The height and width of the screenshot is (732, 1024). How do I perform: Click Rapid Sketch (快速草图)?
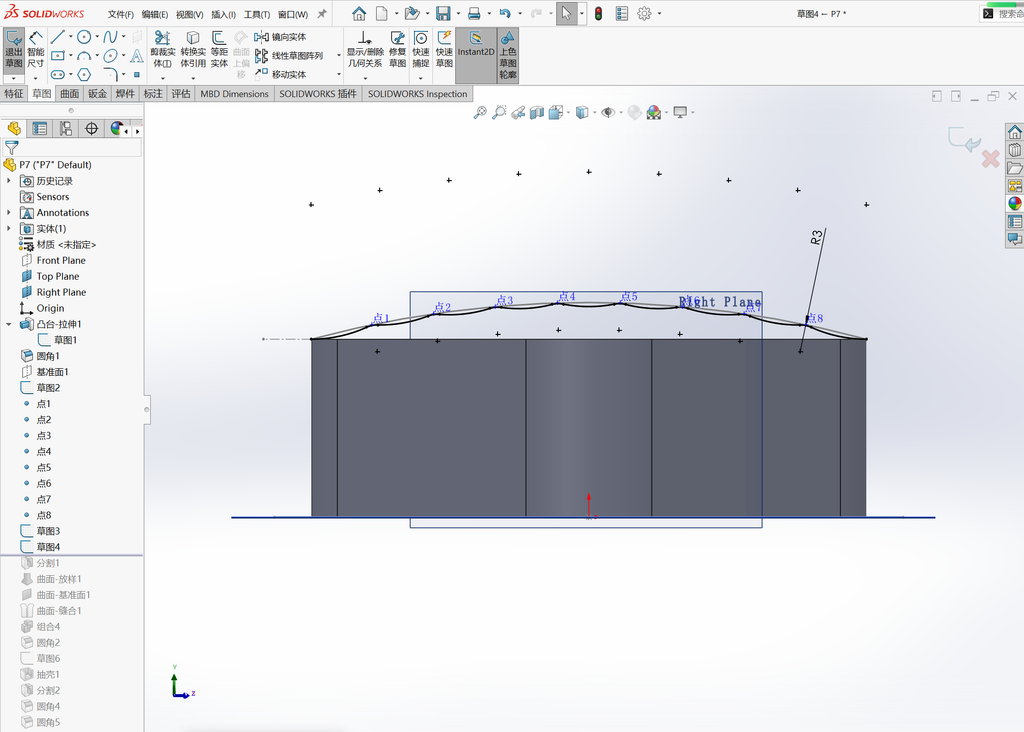click(445, 50)
